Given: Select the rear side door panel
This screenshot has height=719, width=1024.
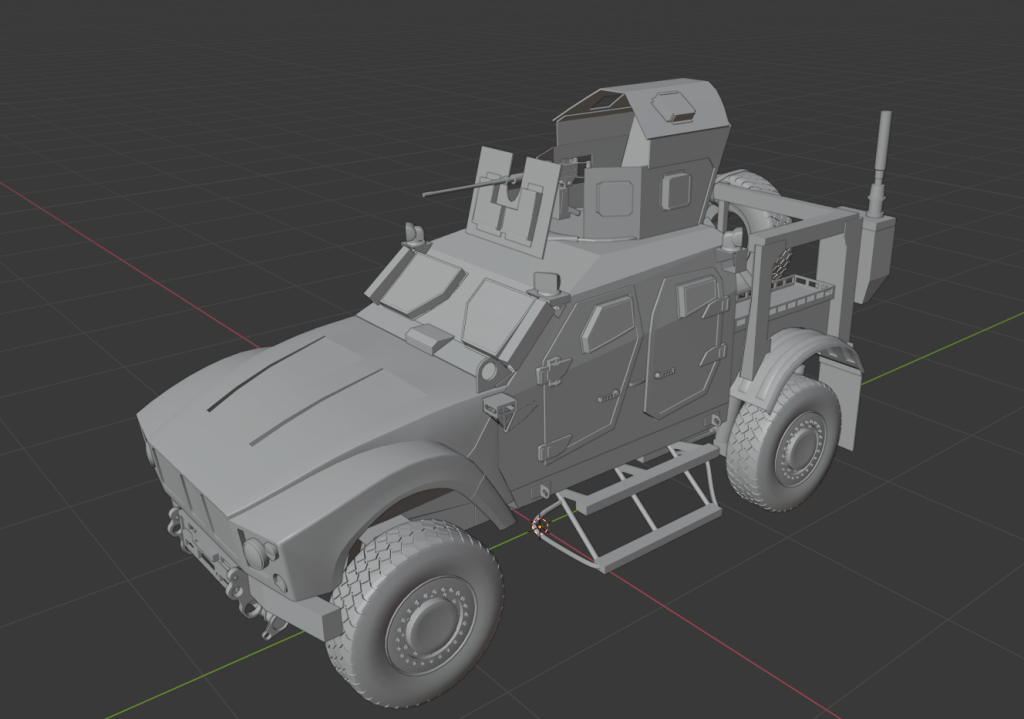Looking at the screenshot, I should pyautogui.click(x=682, y=350).
